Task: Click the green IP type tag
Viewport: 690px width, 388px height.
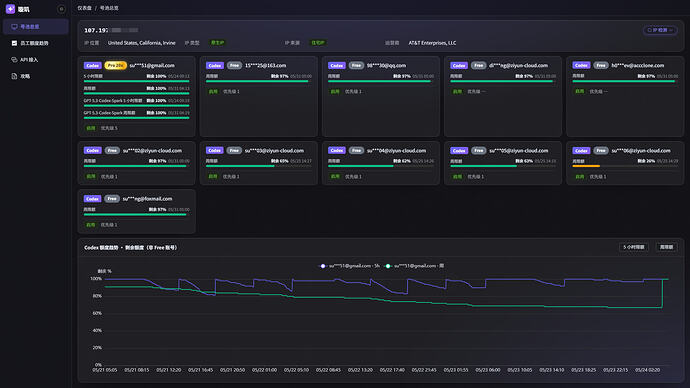Action: coord(217,43)
